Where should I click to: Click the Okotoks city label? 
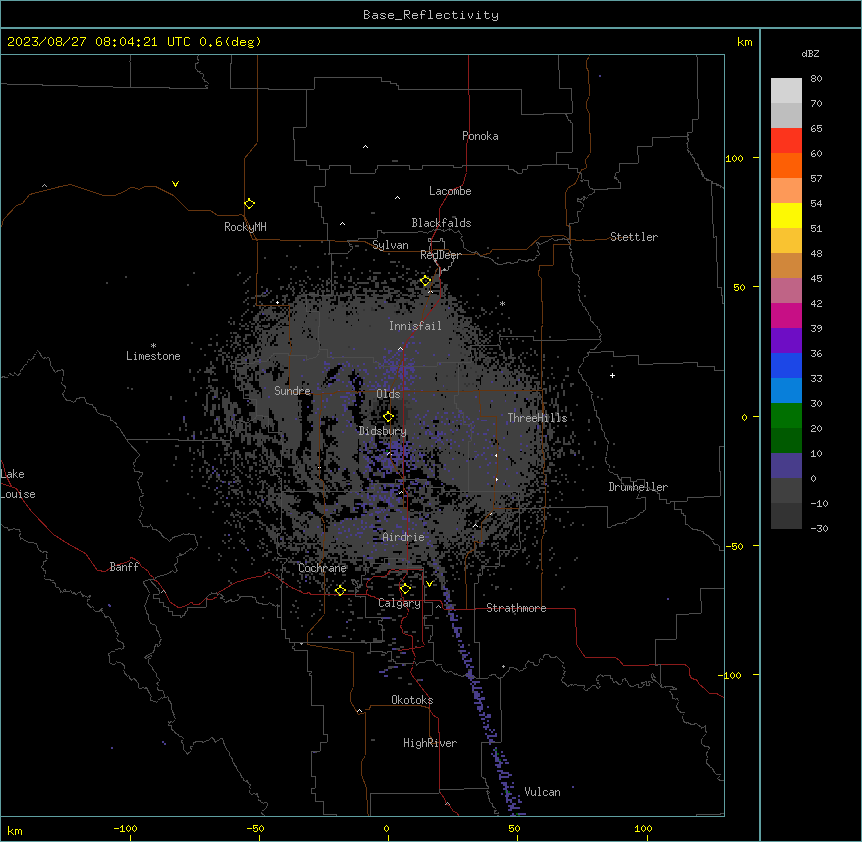click(x=412, y=700)
